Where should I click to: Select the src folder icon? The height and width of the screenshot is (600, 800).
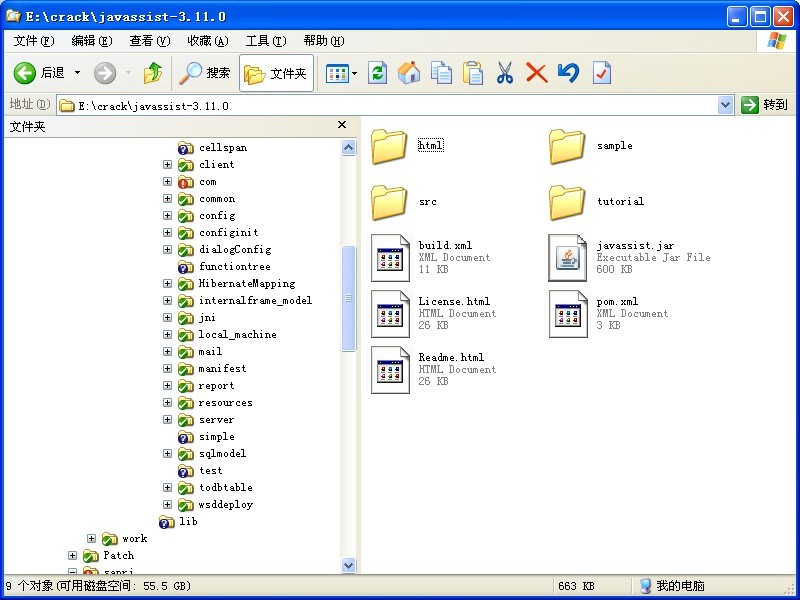coord(389,203)
